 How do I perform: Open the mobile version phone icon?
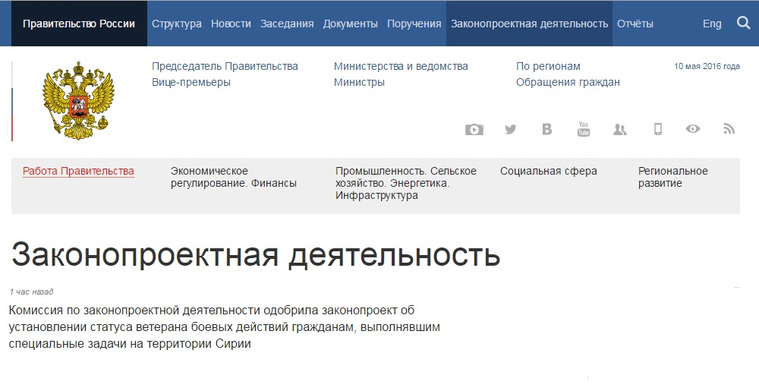(x=657, y=129)
